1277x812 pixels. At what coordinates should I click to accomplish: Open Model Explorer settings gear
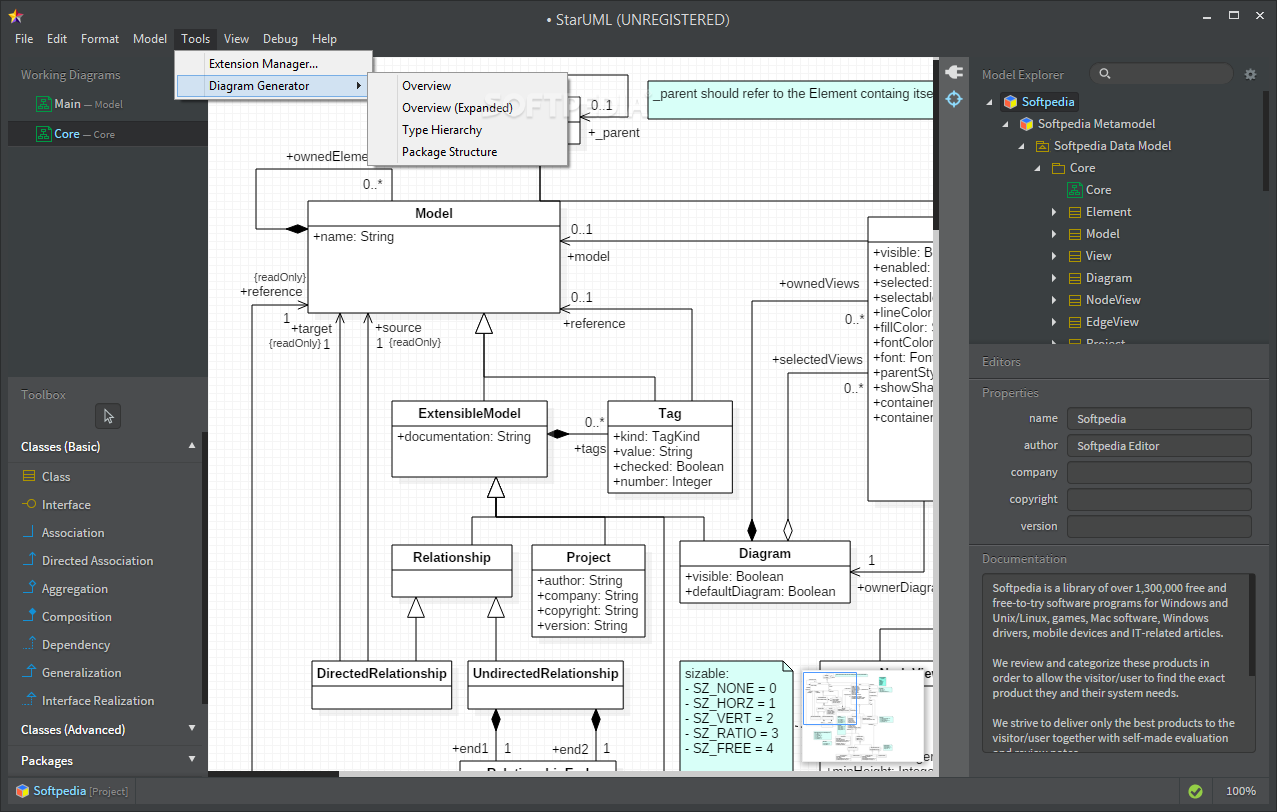click(x=1250, y=74)
